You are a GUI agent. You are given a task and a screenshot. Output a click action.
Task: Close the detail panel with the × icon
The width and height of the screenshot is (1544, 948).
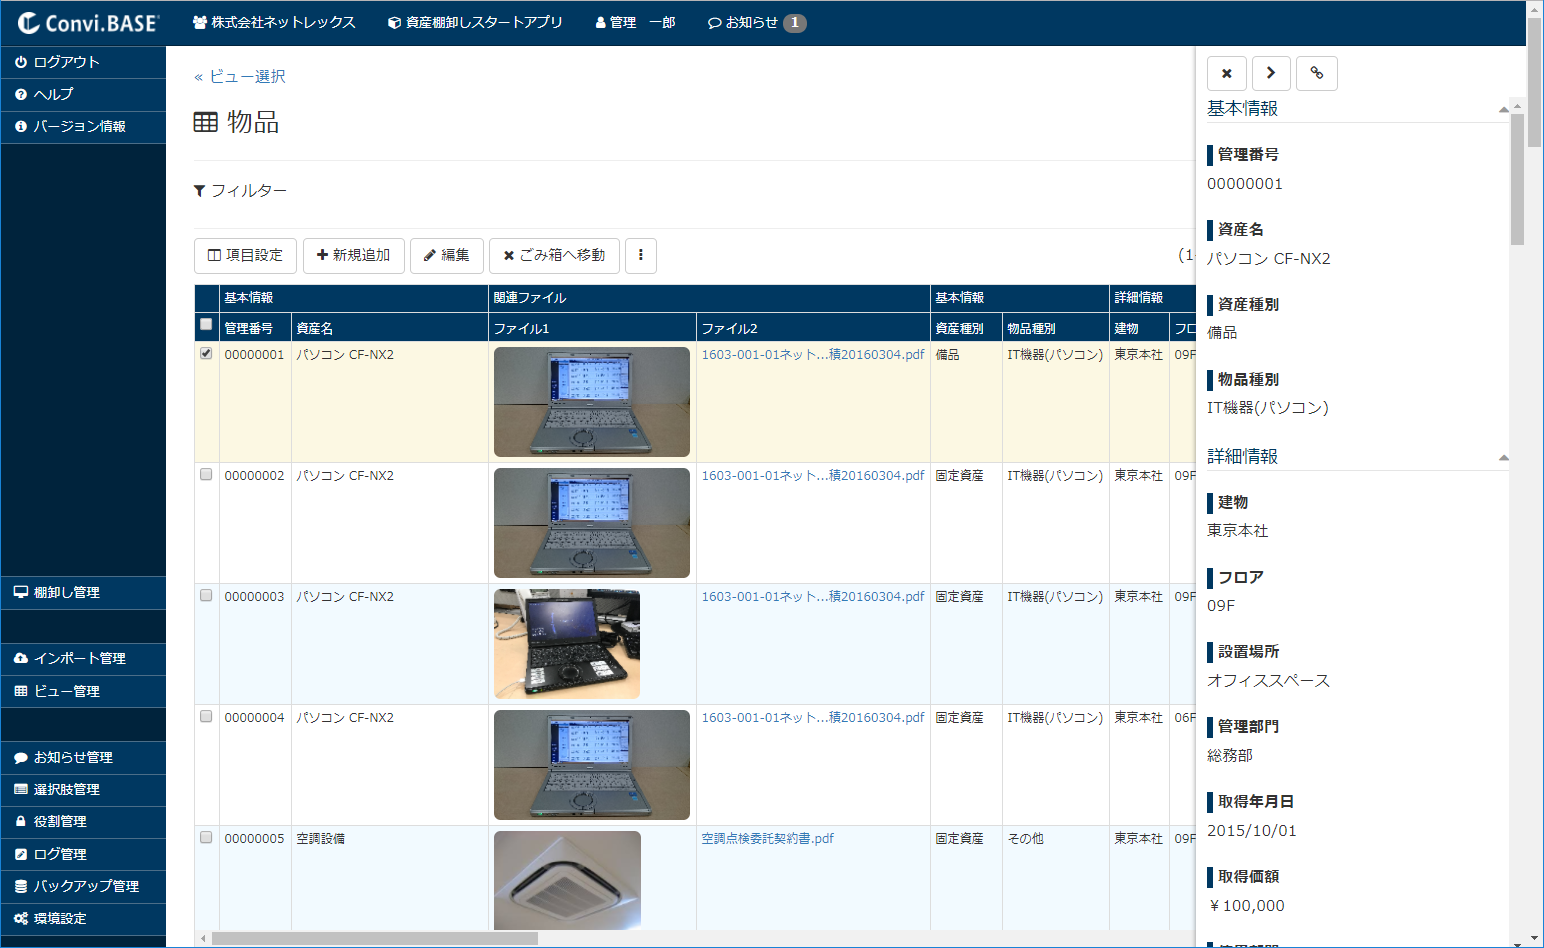(1226, 73)
